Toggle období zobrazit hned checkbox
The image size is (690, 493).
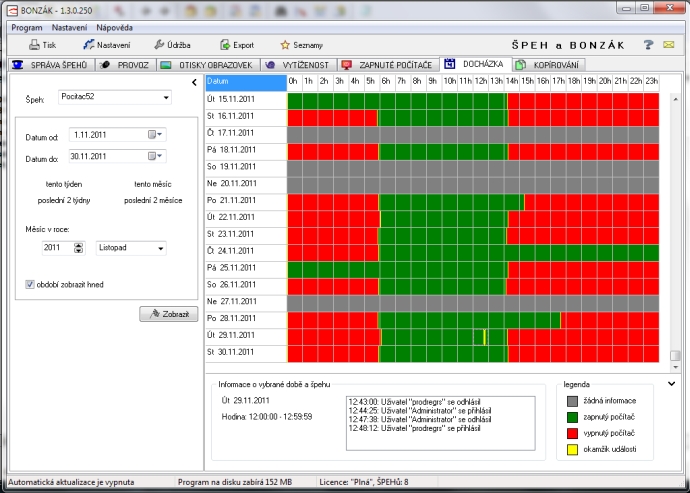tap(30, 285)
